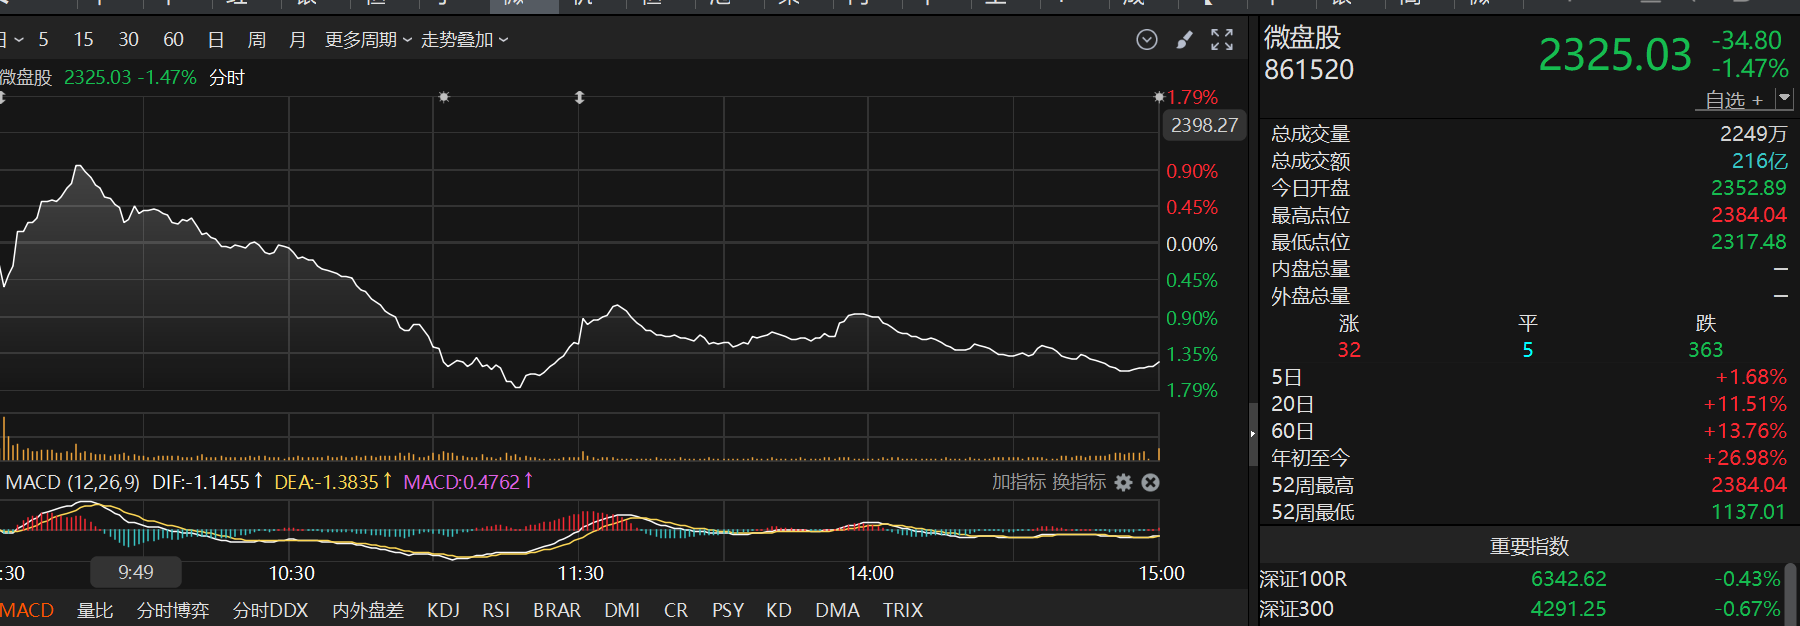Viewport: 1800px width, 626px height.
Task: Expand the chart to fullscreen
Action: [1222, 40]
